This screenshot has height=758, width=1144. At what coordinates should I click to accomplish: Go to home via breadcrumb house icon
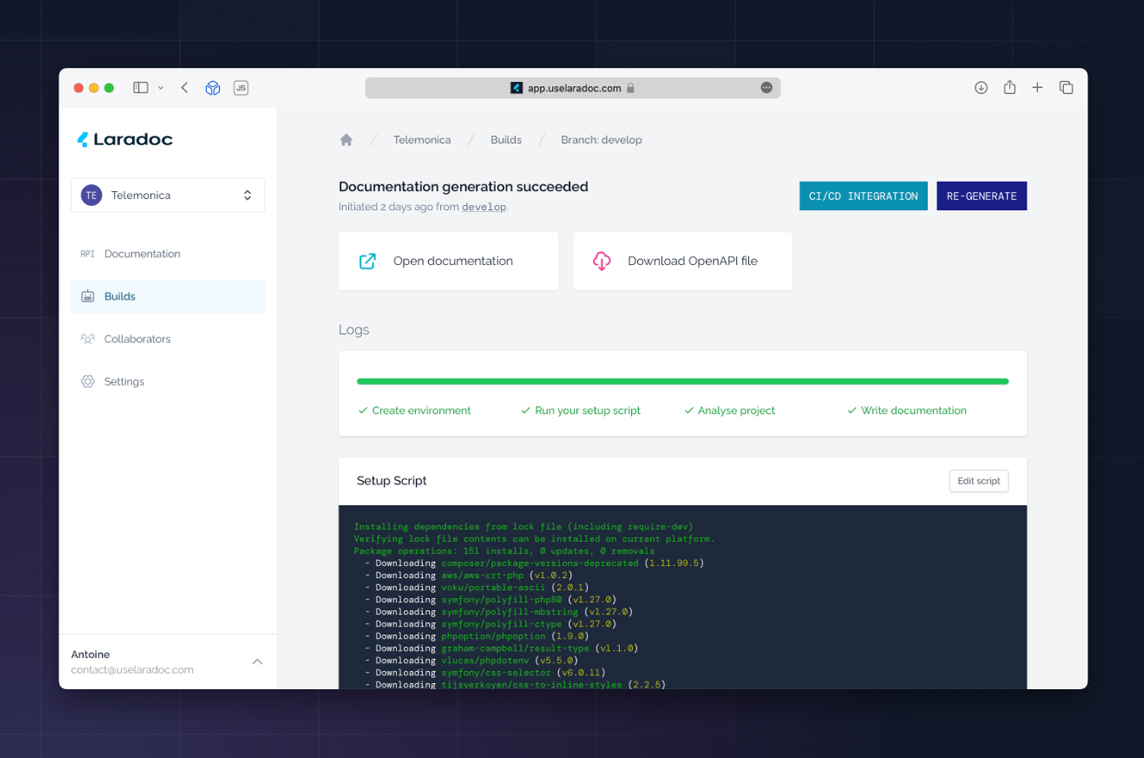346,139
